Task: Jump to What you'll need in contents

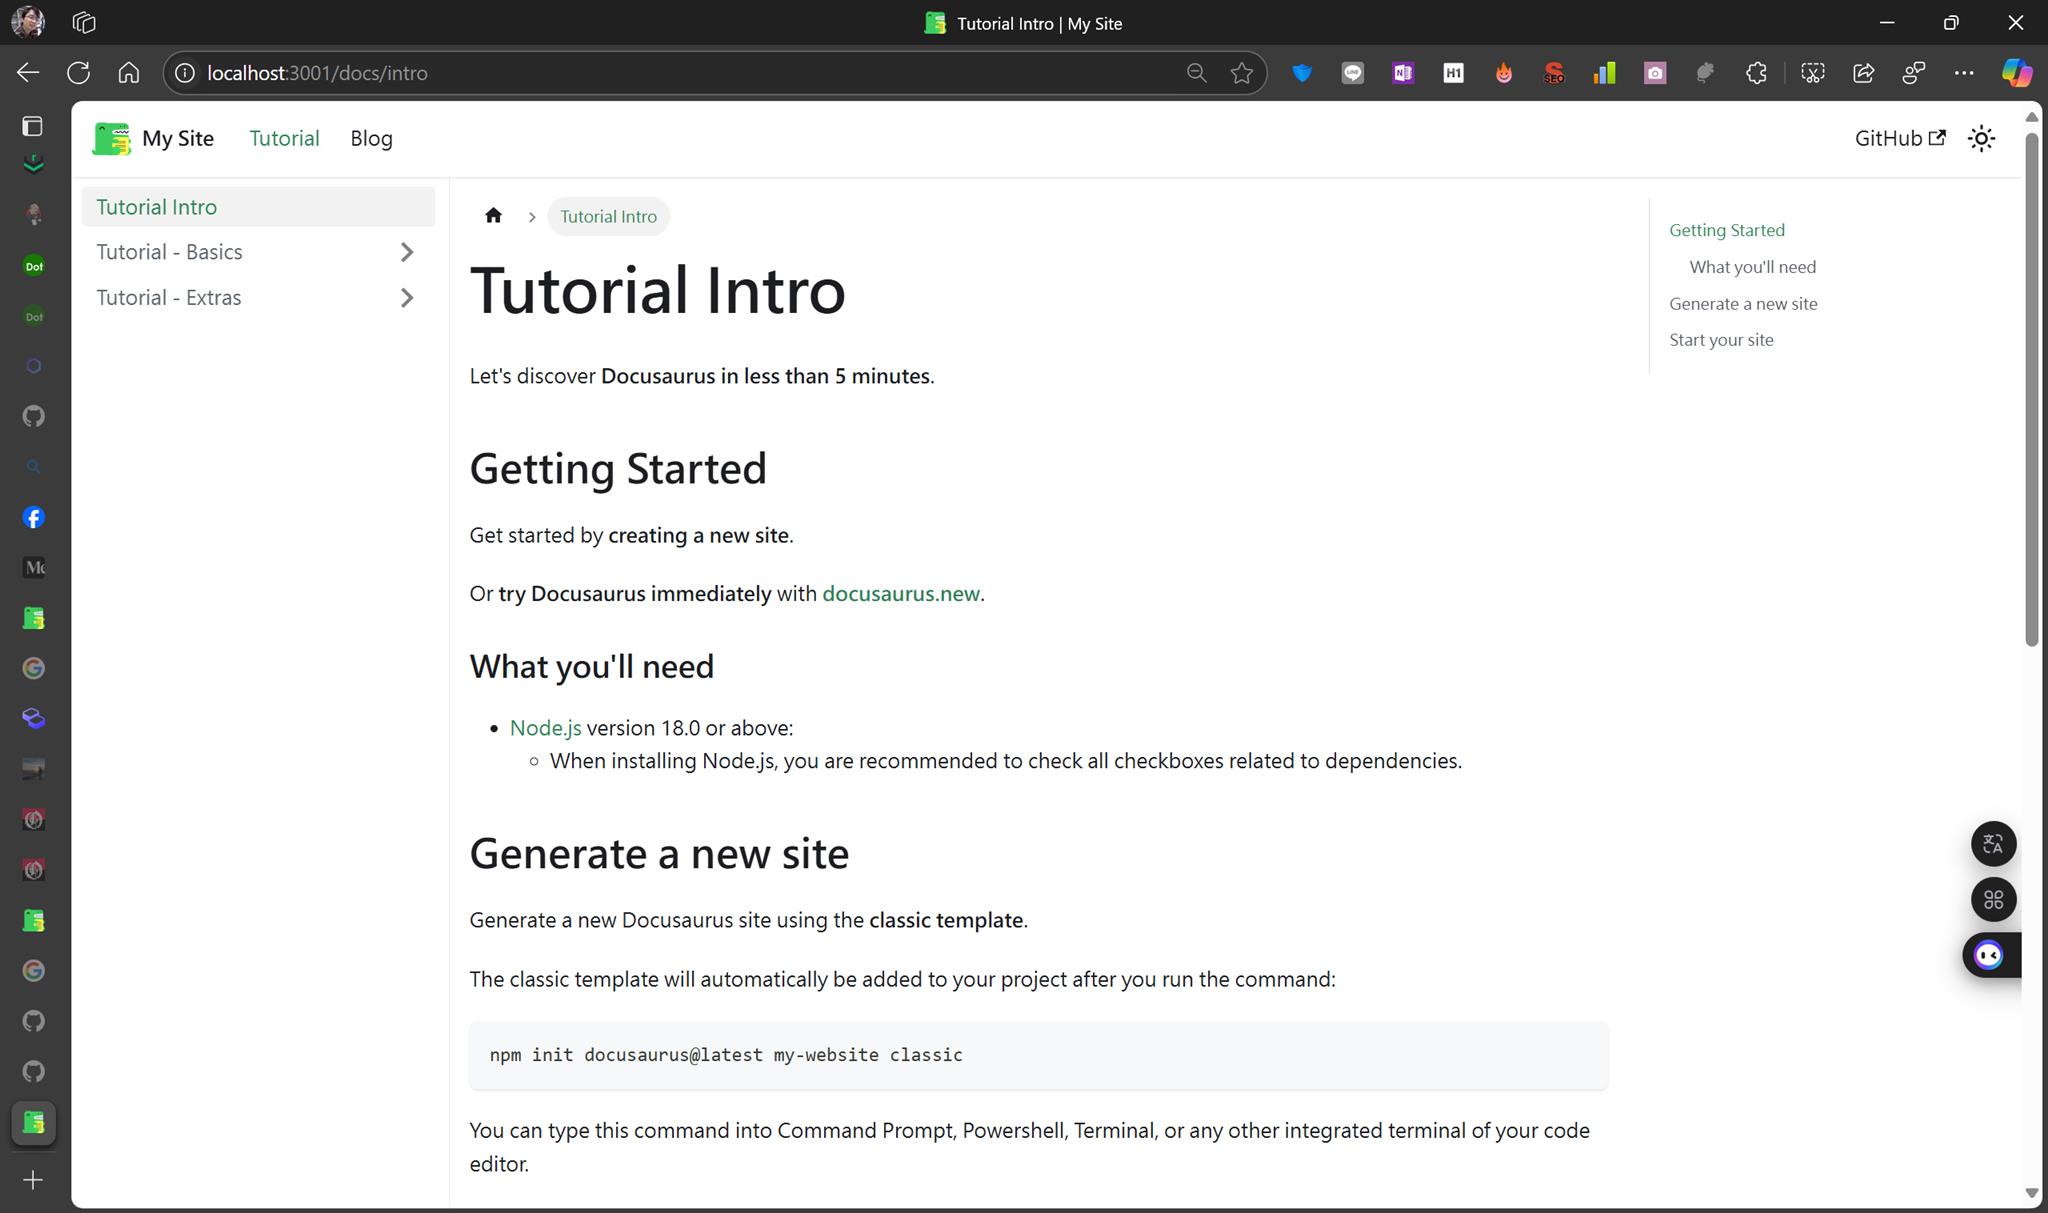Action: pos(1752,267)
